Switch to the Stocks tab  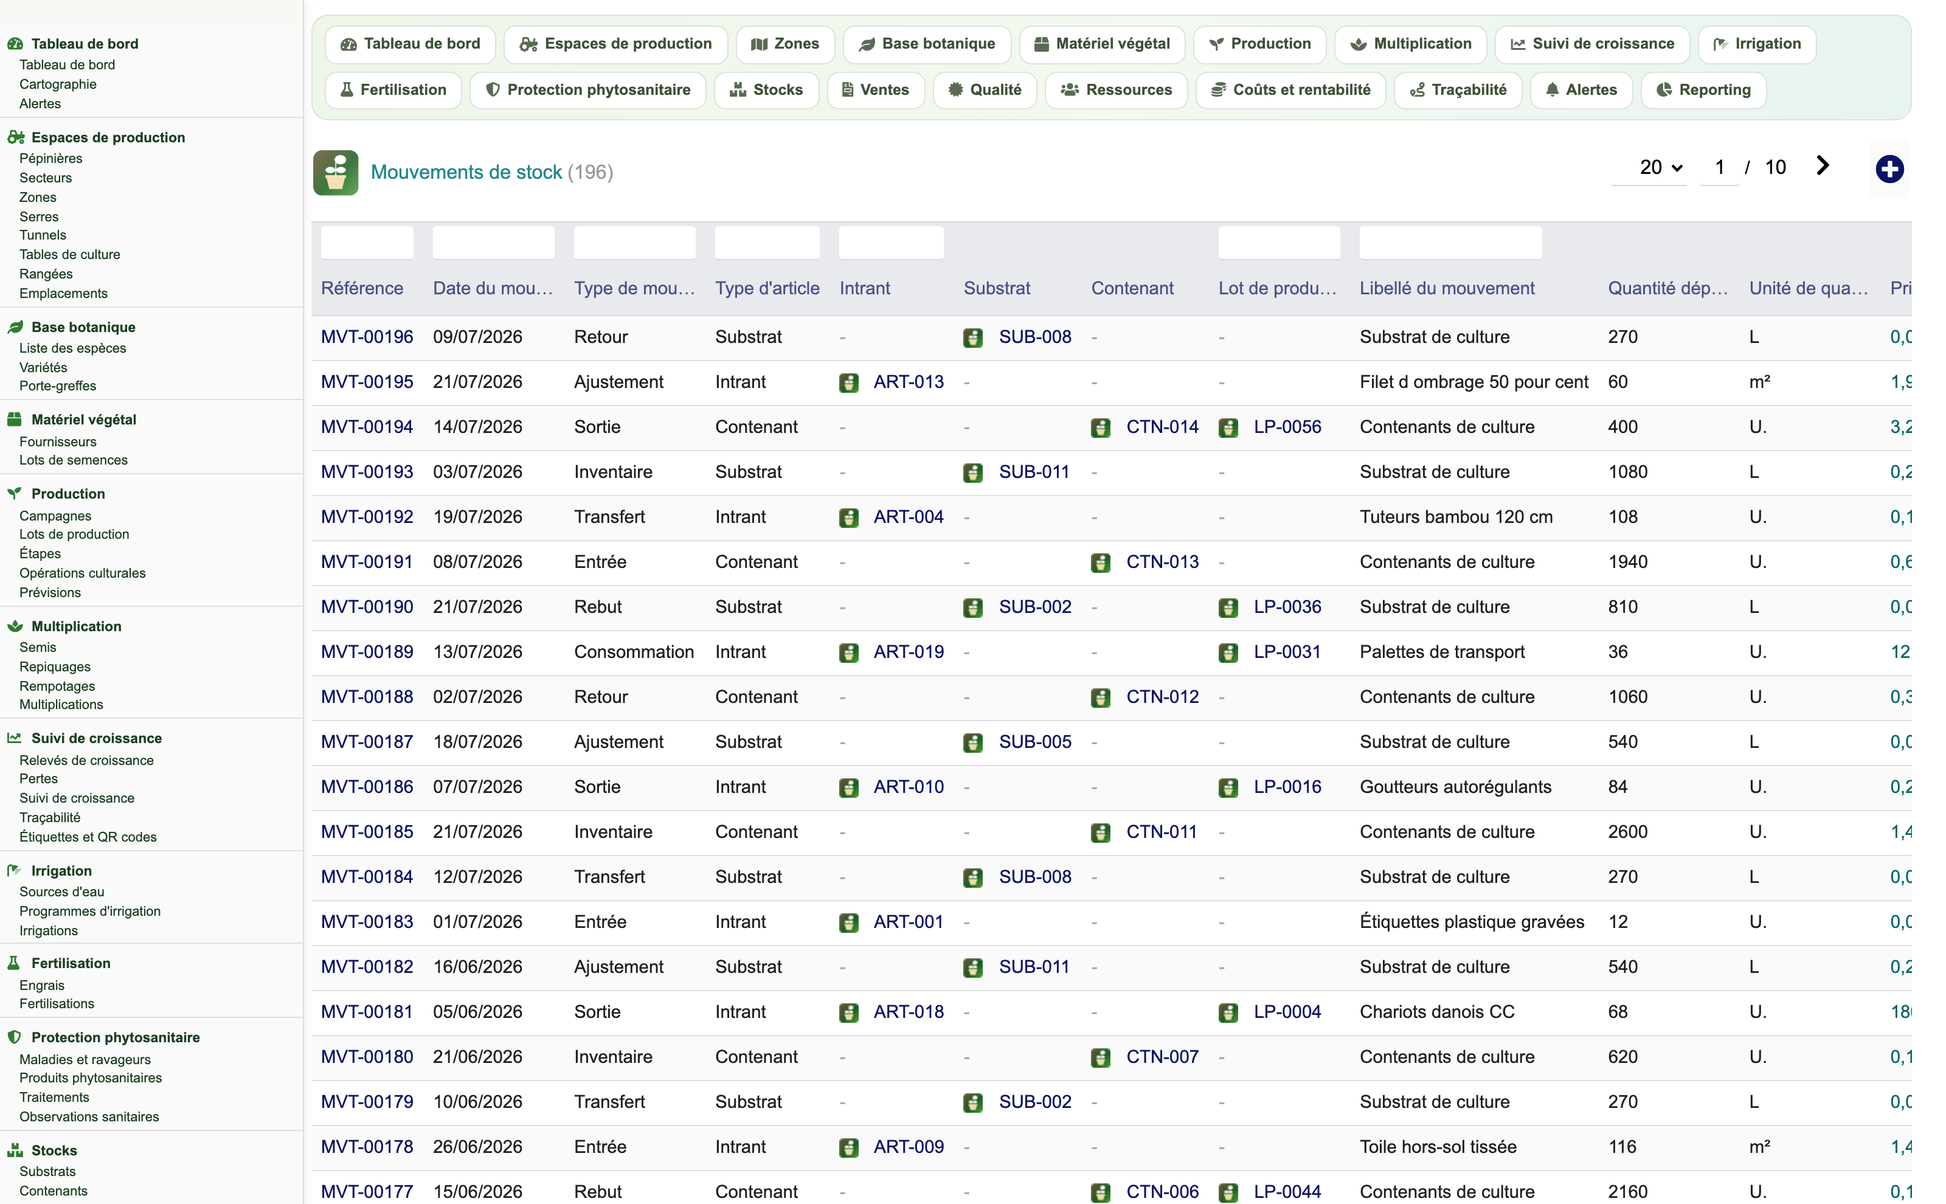point(766,90)
